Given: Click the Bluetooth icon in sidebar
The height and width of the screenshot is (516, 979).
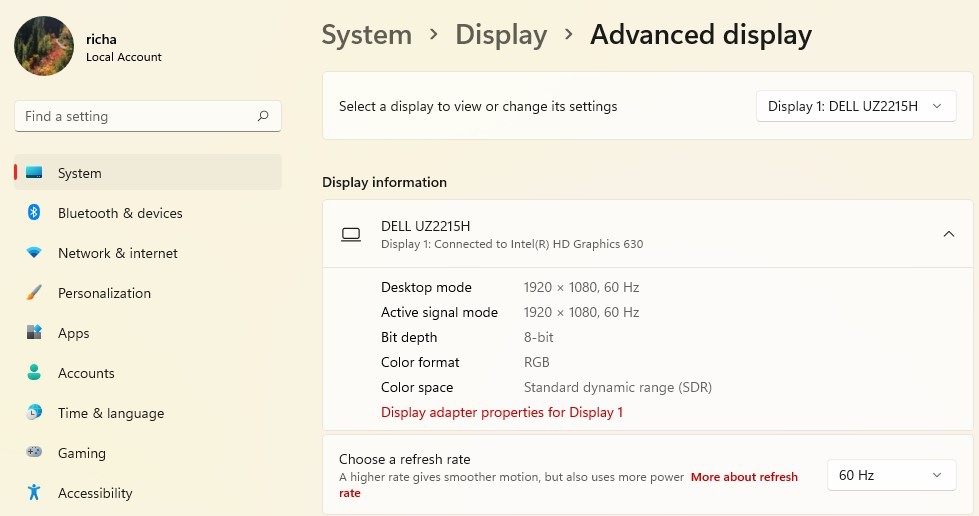Looking at the screenshot, I should (x=34, y=212).
